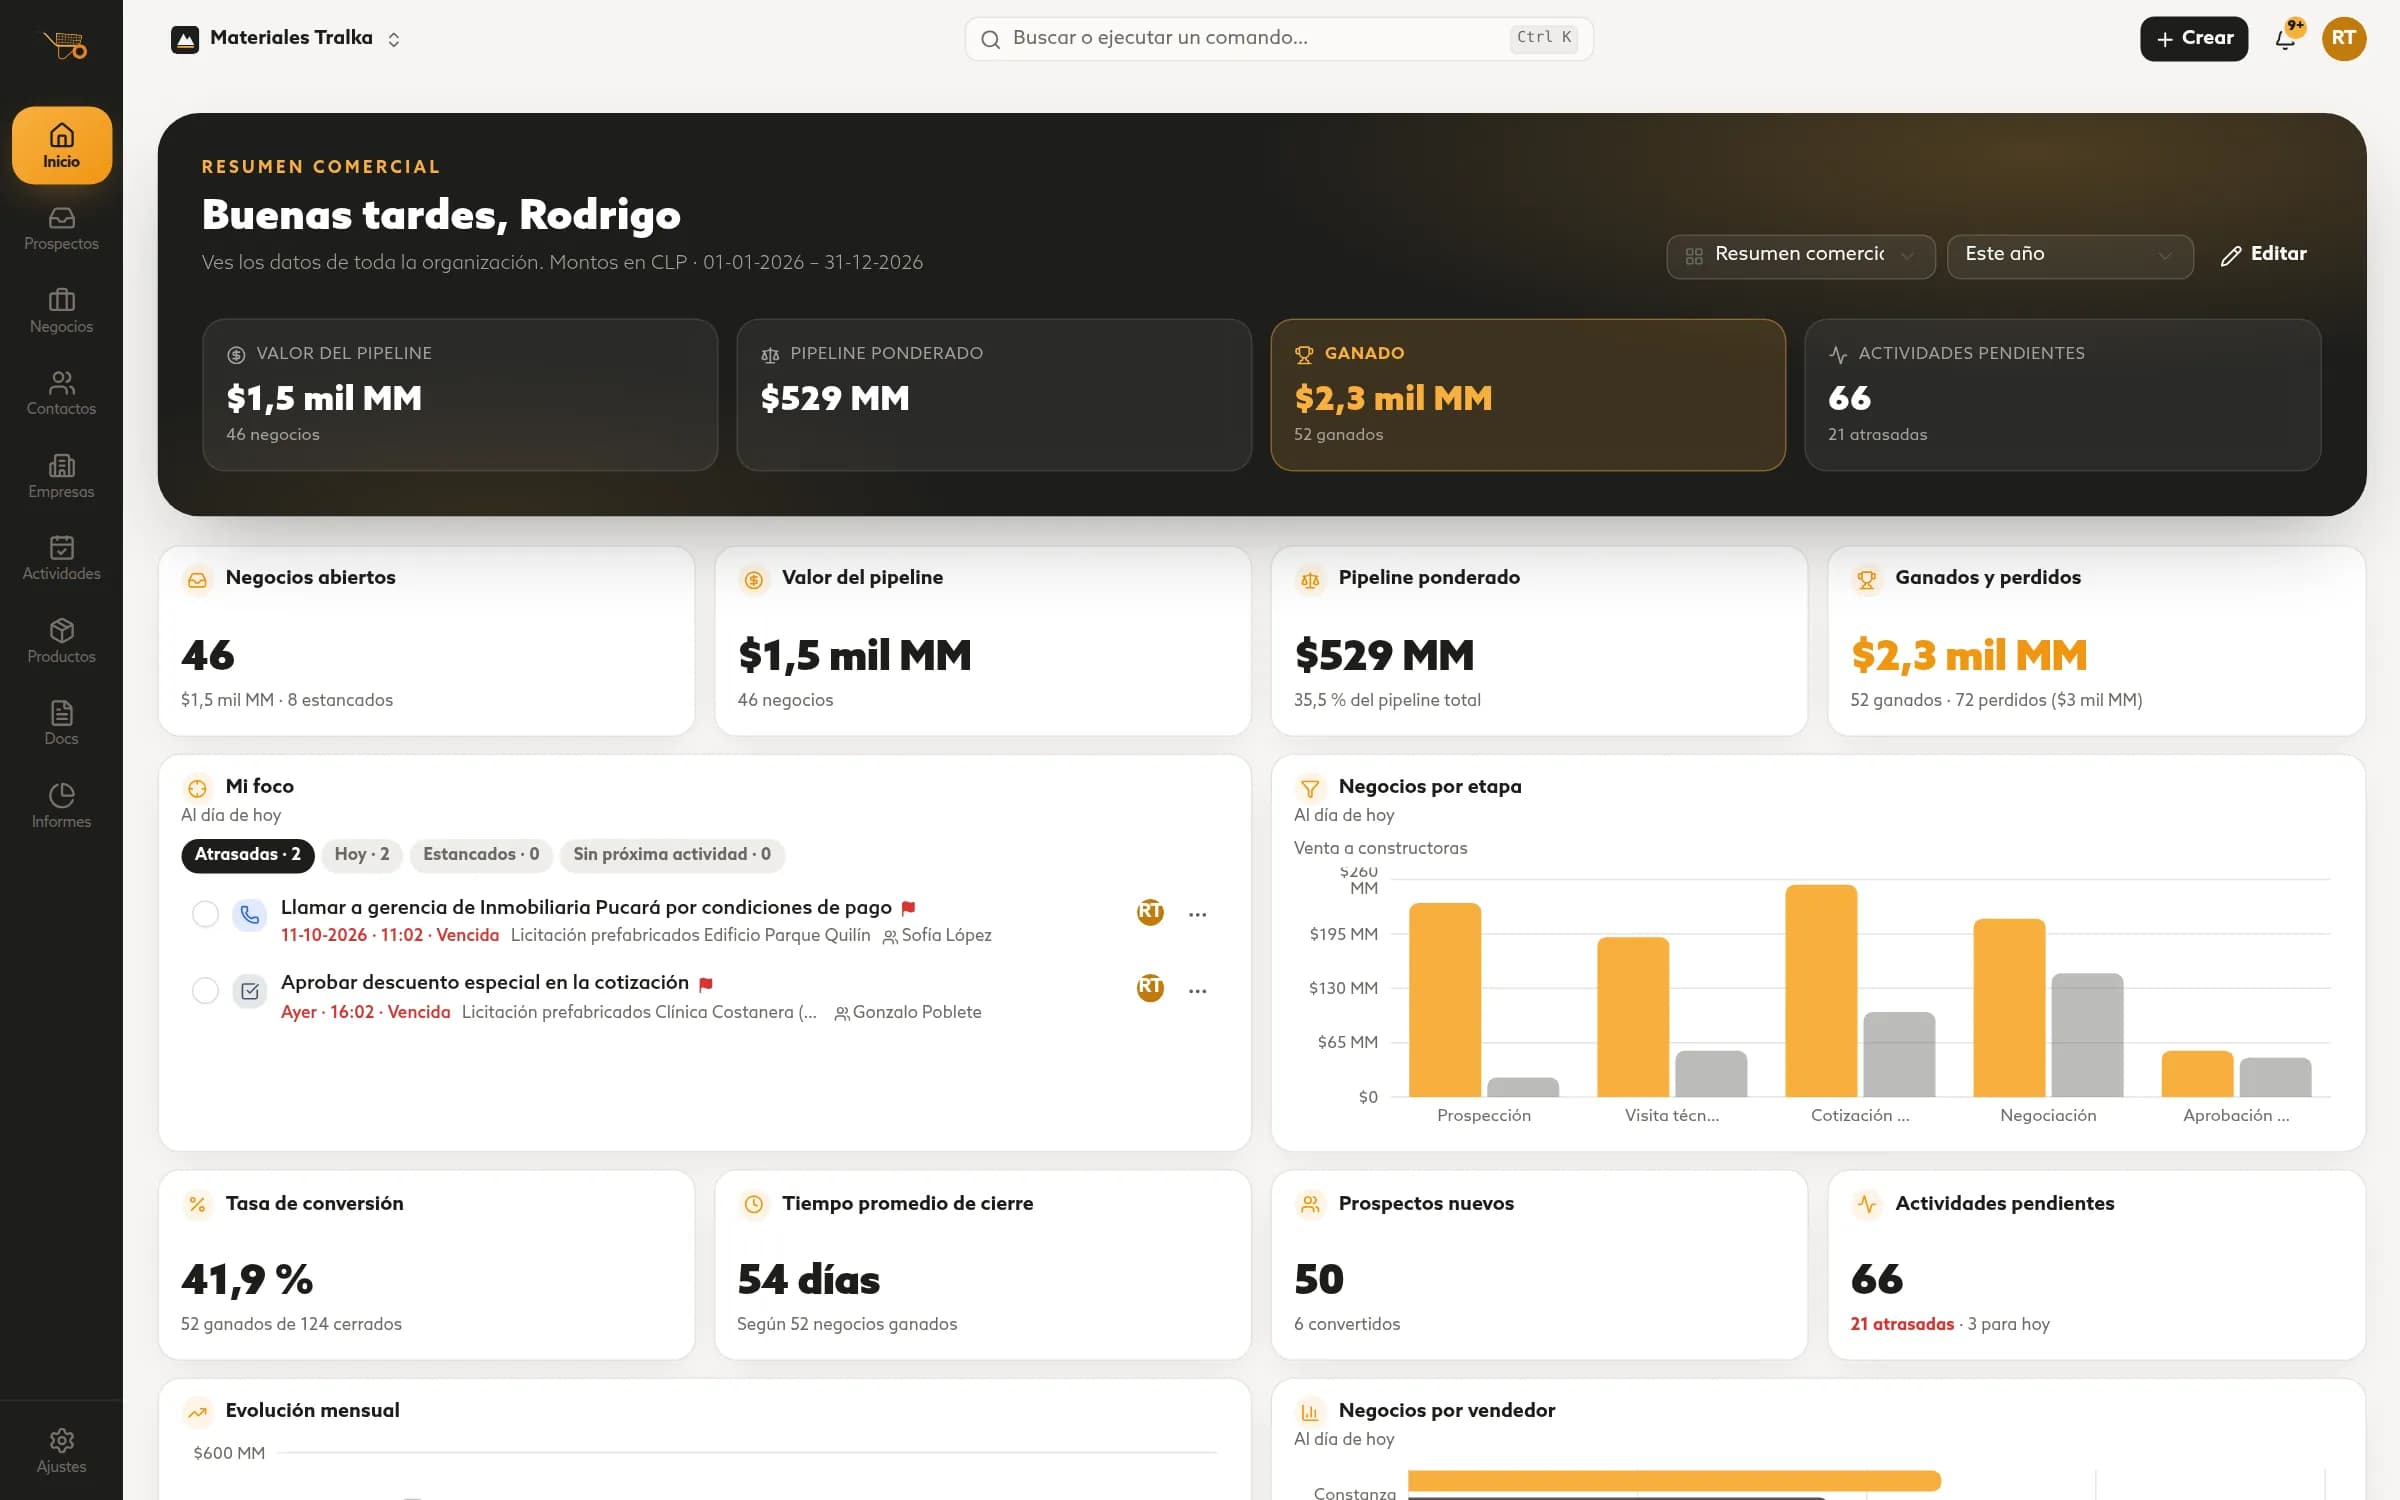Mark Aprobar descuento especial task as complete
Viewport: 2400px width, 1500px height.
[205, 991]
